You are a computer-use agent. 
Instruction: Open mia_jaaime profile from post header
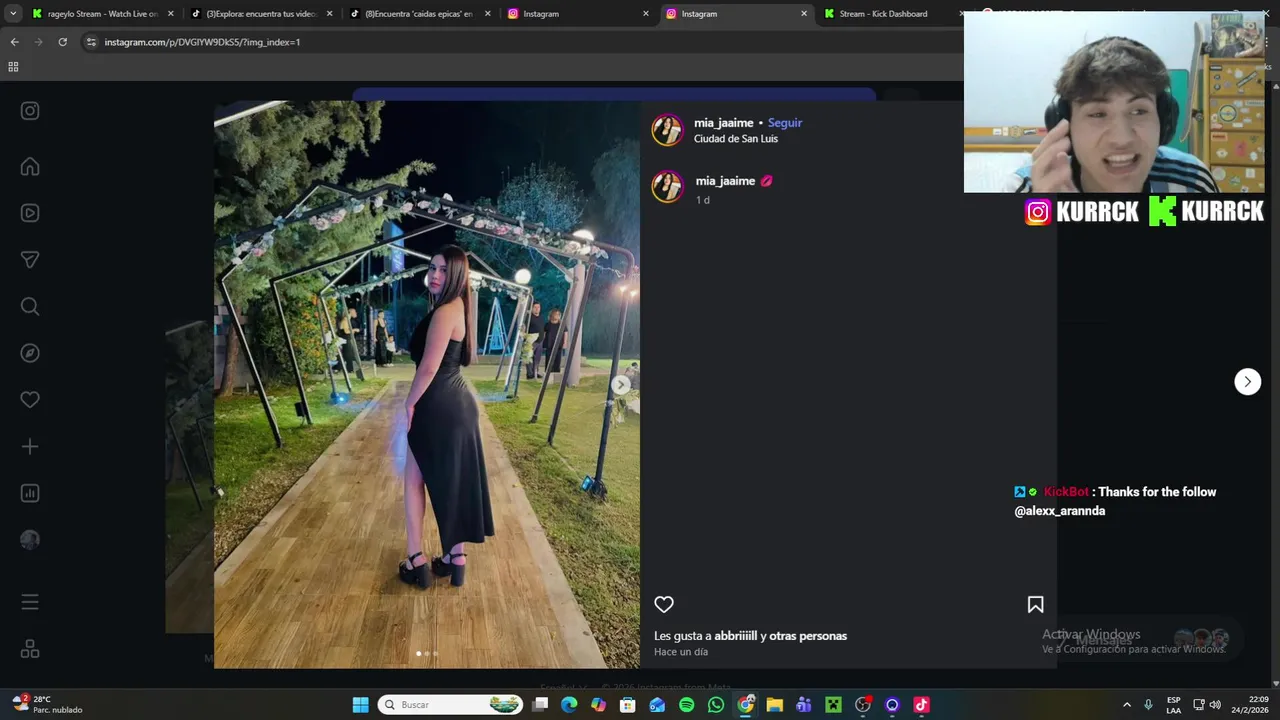coord(724,123)
